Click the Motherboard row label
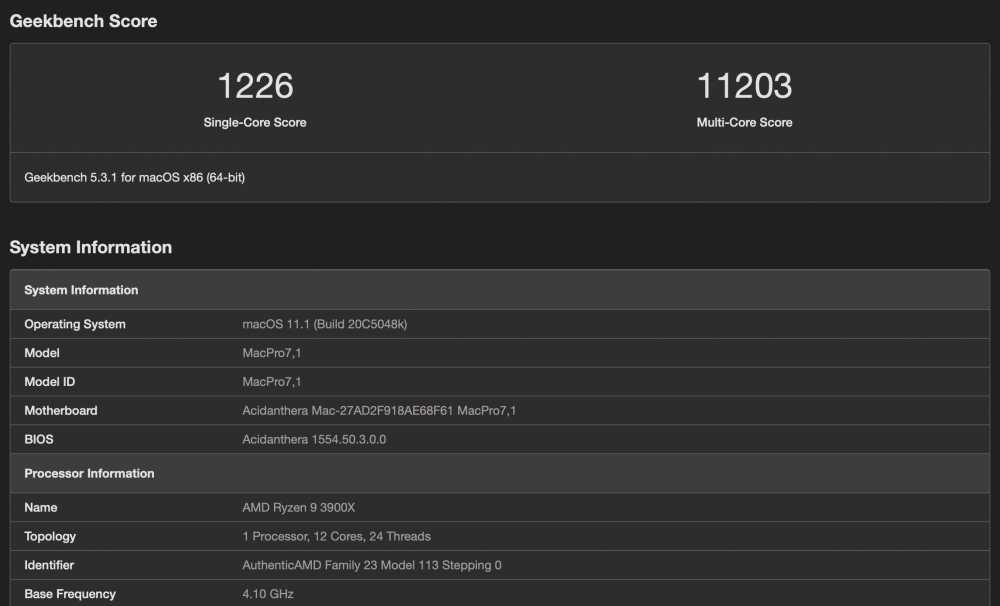1000x606 pixels. pos(61,411)
